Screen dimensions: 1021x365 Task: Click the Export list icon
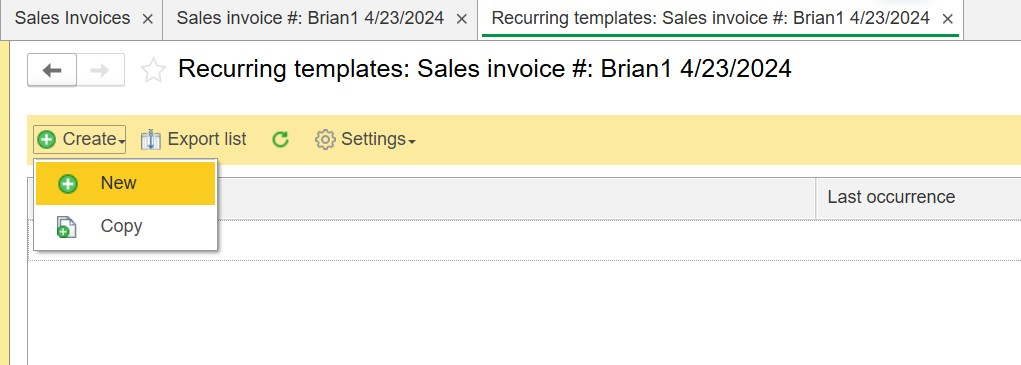[150, 139]
